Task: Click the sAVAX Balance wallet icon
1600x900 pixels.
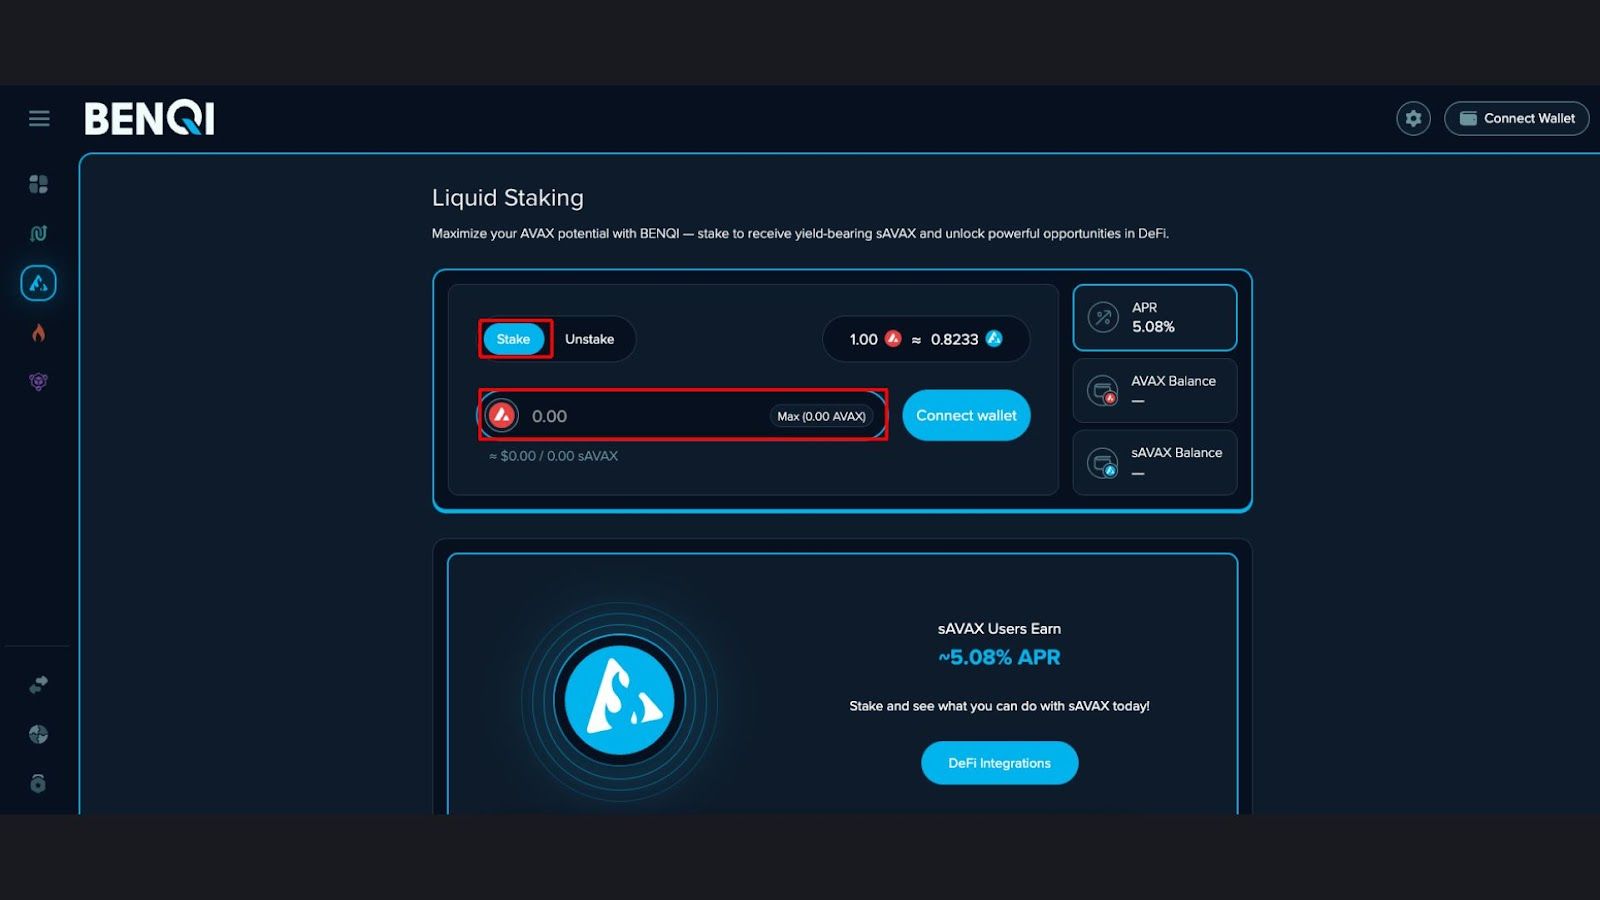Action: pos(1103,463)
